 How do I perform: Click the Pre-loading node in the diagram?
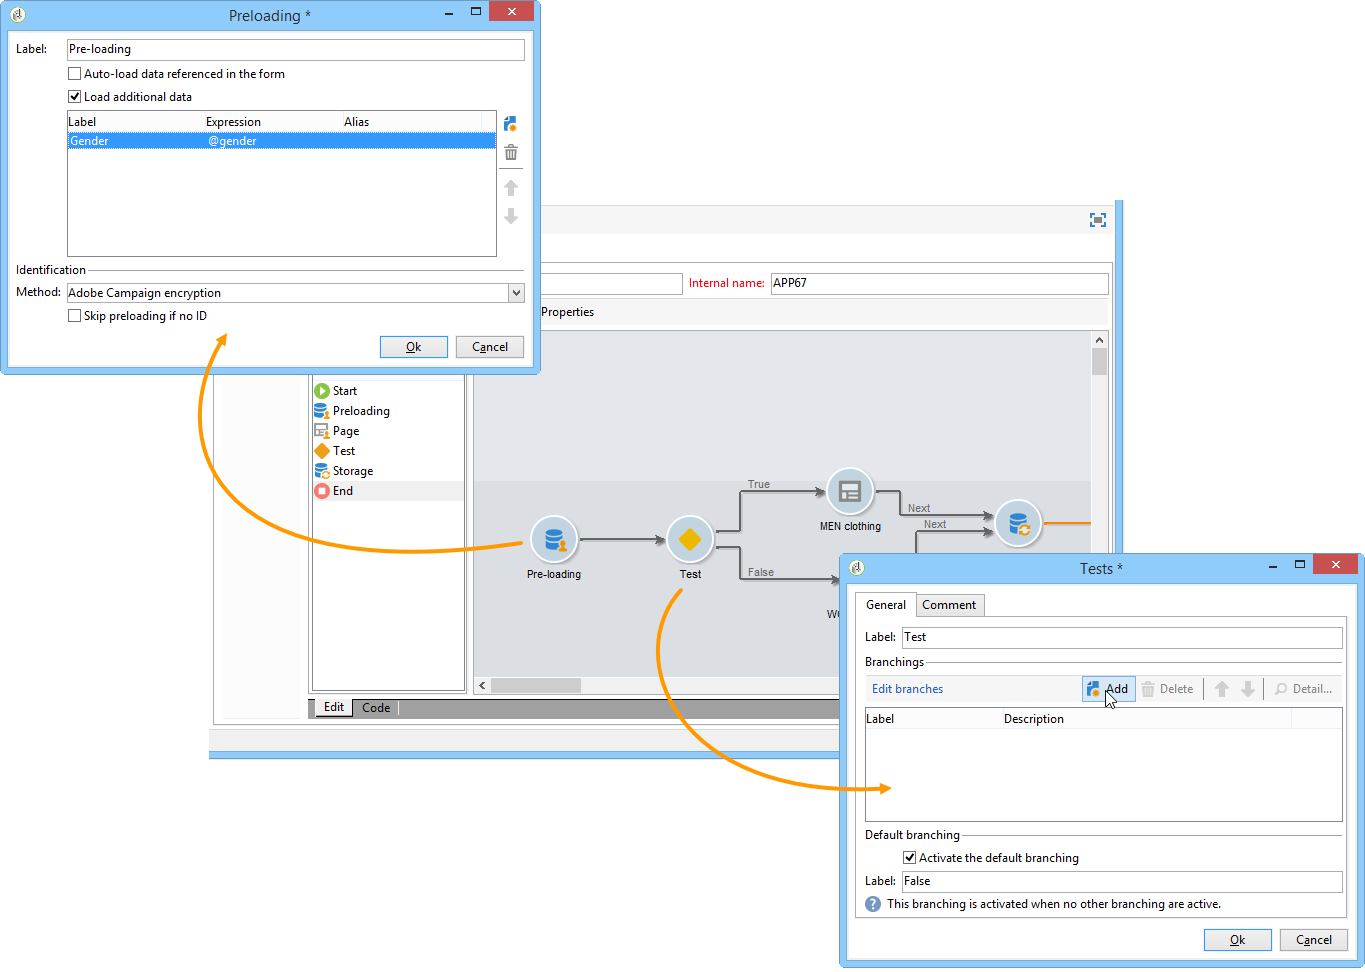click(554, 540)
